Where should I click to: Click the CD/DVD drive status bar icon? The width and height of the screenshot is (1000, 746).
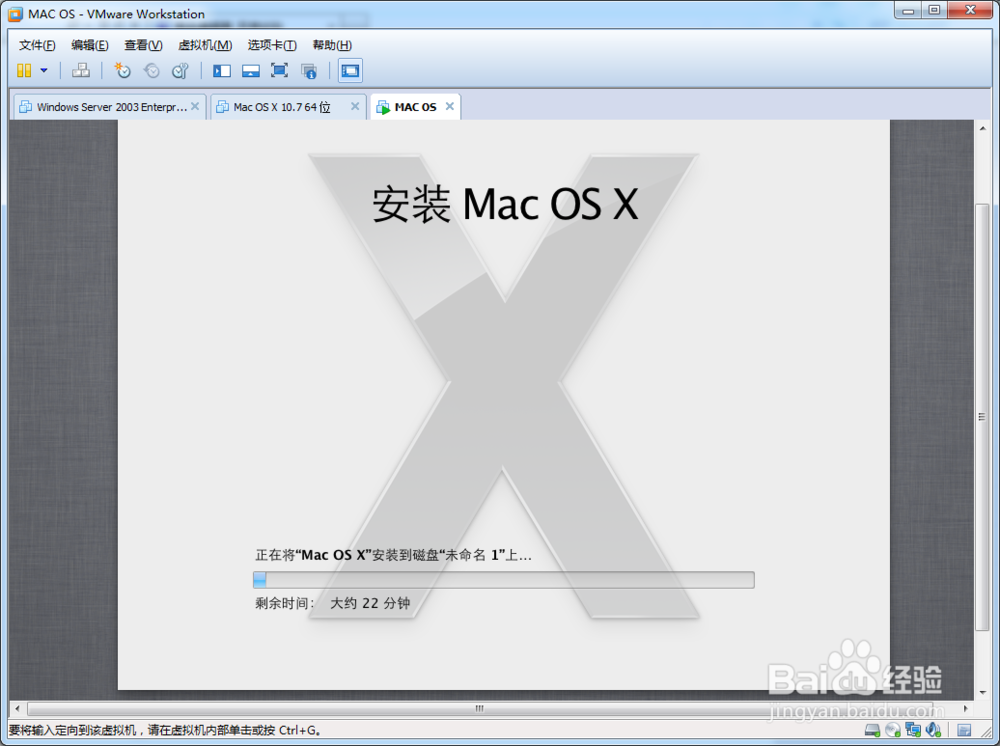pos(893,730)
